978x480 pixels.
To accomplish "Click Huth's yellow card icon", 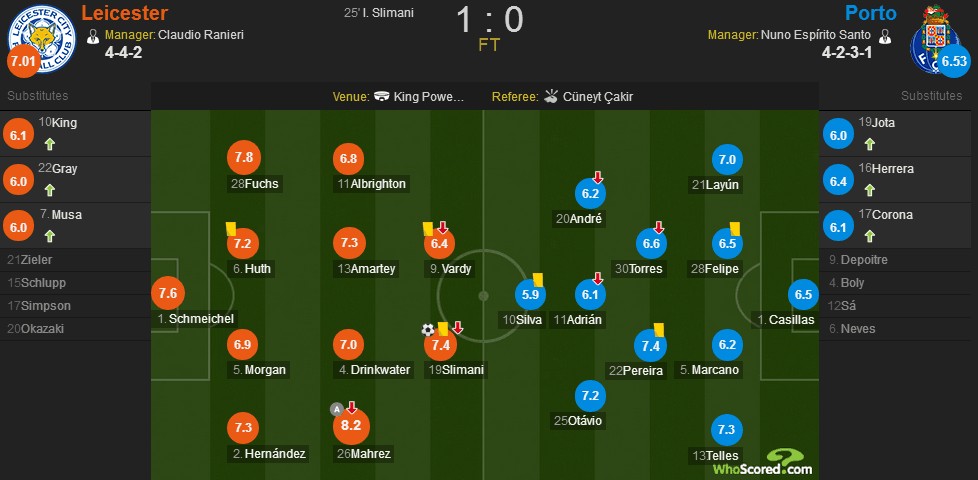I will pos(231,229).
